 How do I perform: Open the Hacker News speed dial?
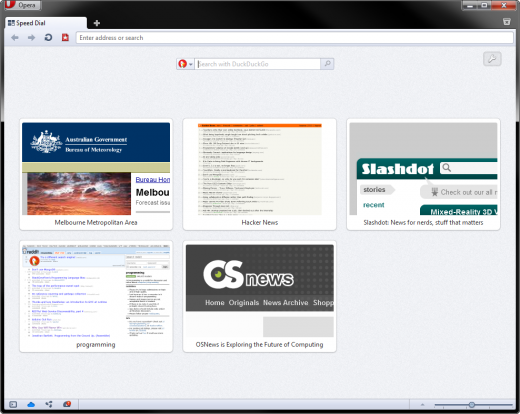click(260, 174)
